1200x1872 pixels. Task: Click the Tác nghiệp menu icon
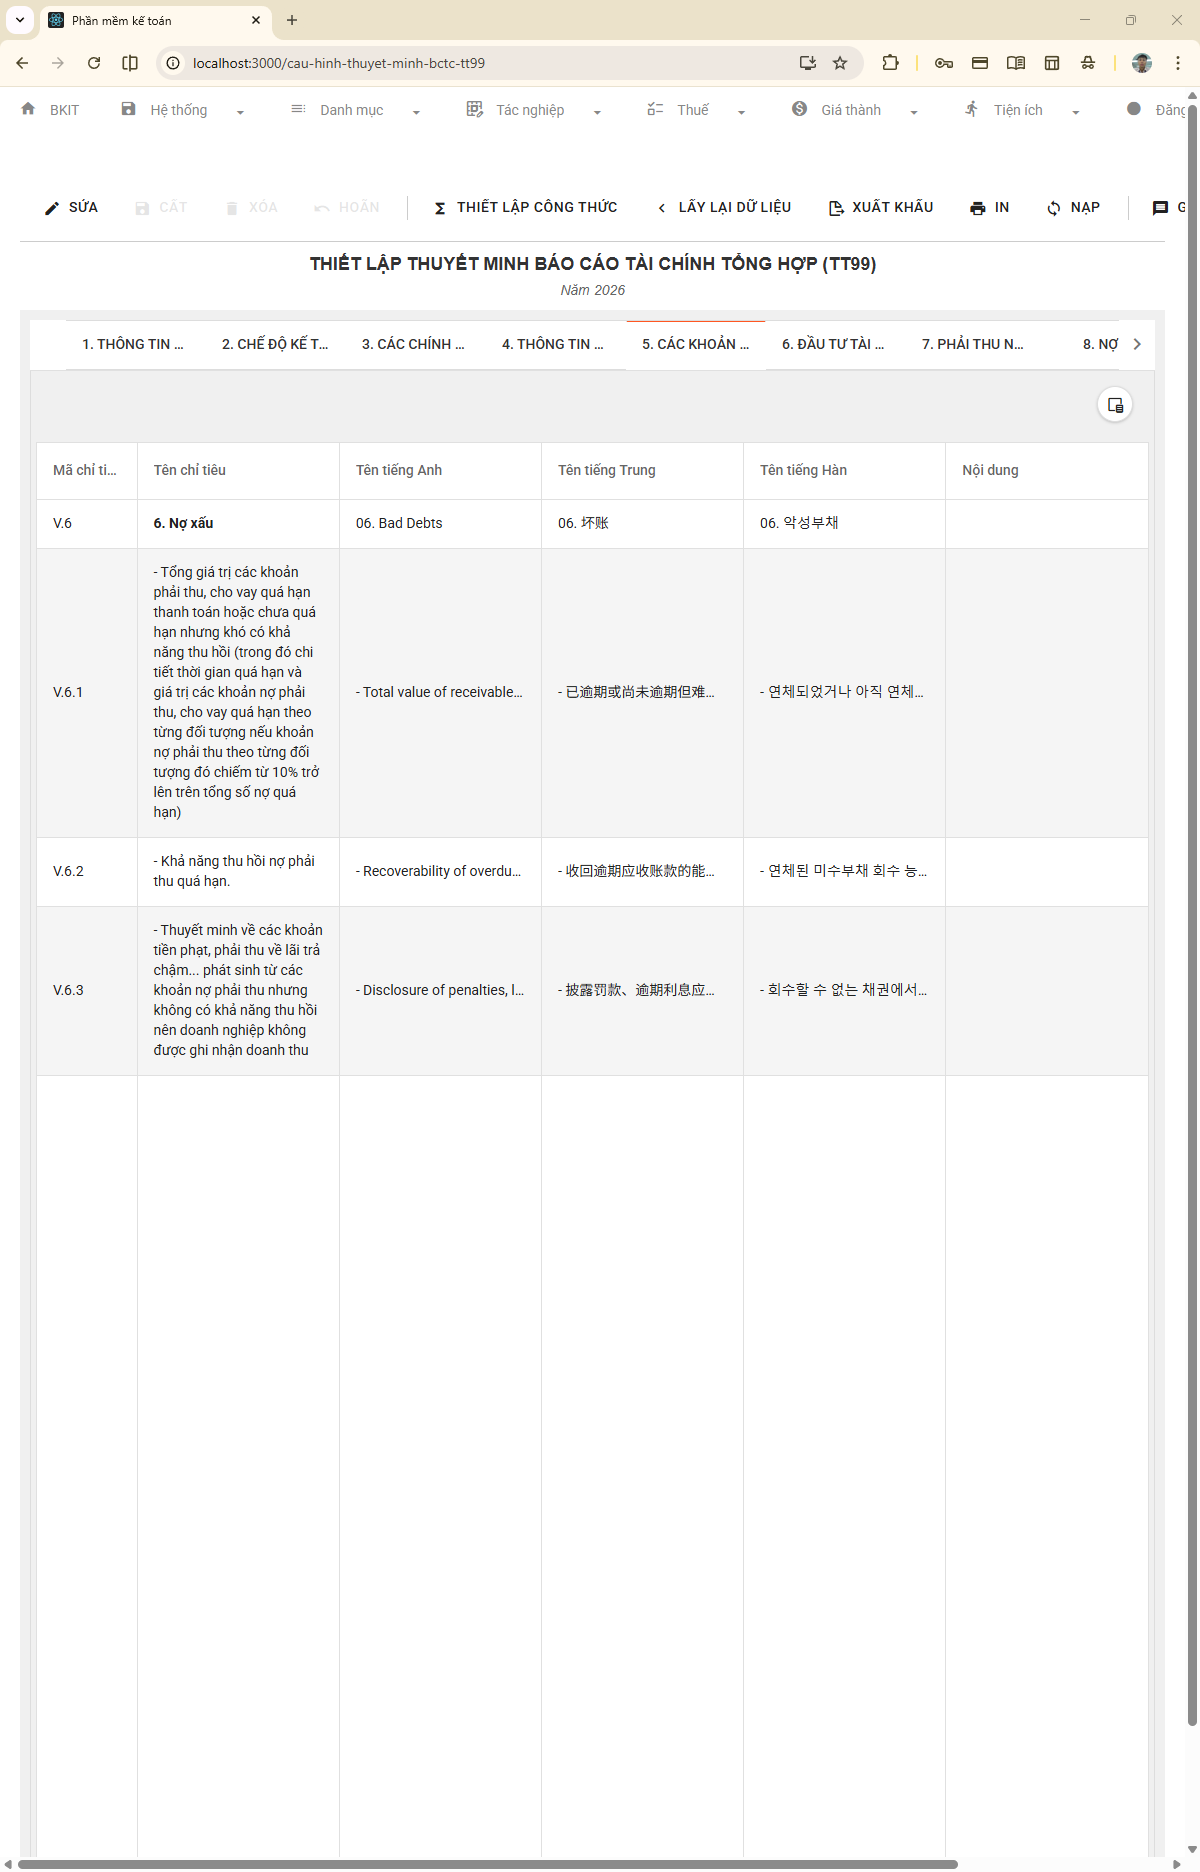(475, 109)
